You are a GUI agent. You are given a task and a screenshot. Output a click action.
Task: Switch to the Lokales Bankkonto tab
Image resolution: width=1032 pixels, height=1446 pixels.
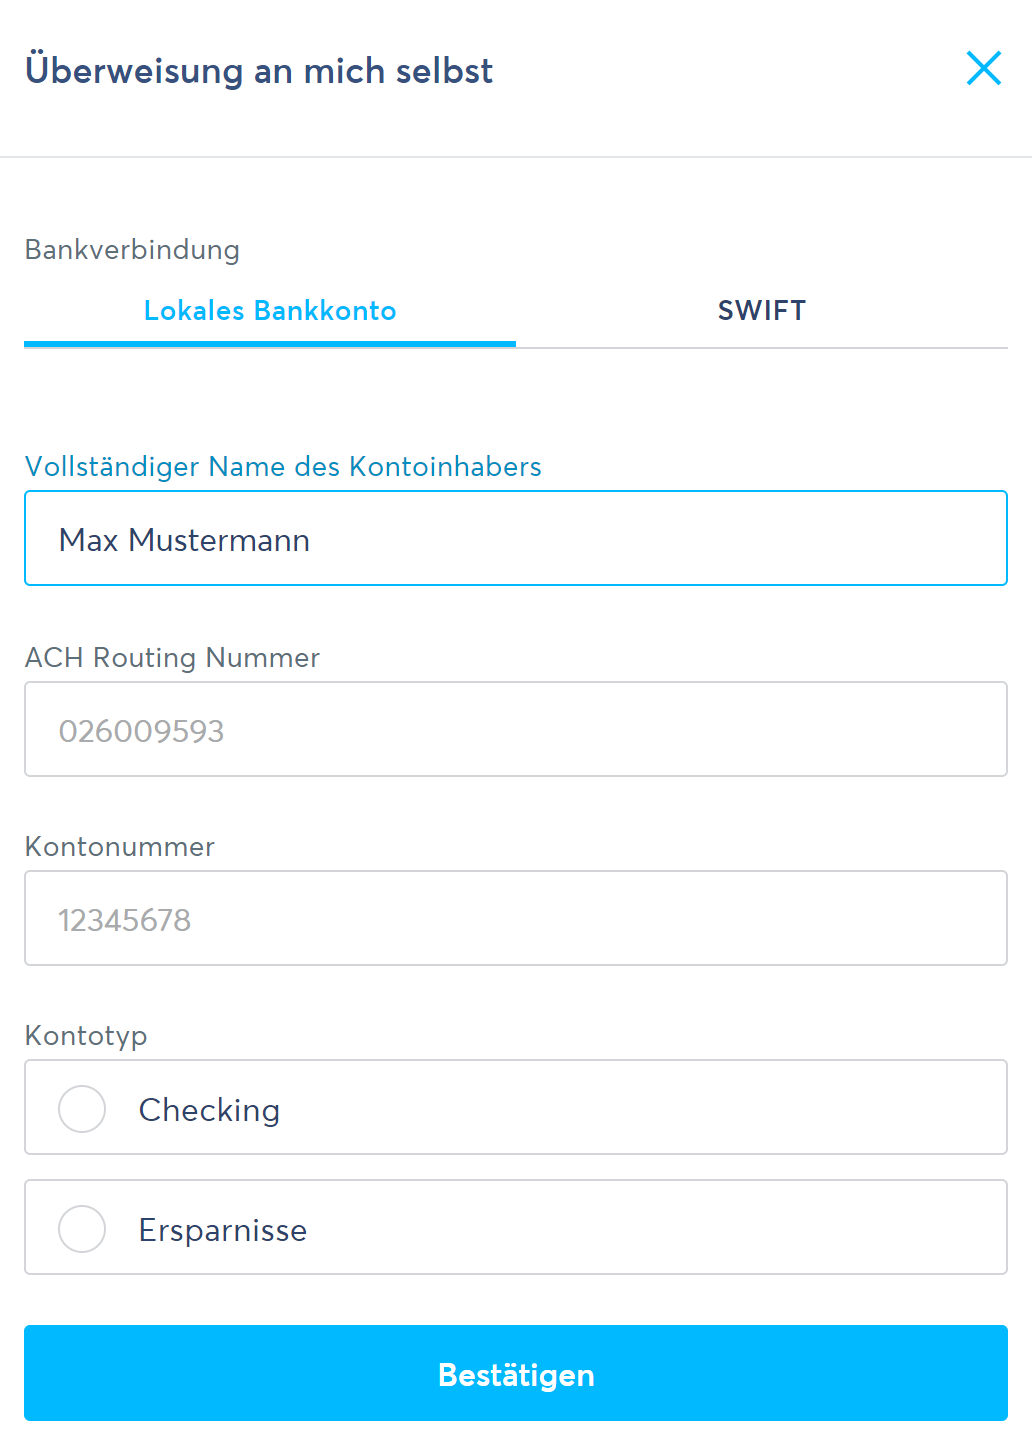(270, 311)
